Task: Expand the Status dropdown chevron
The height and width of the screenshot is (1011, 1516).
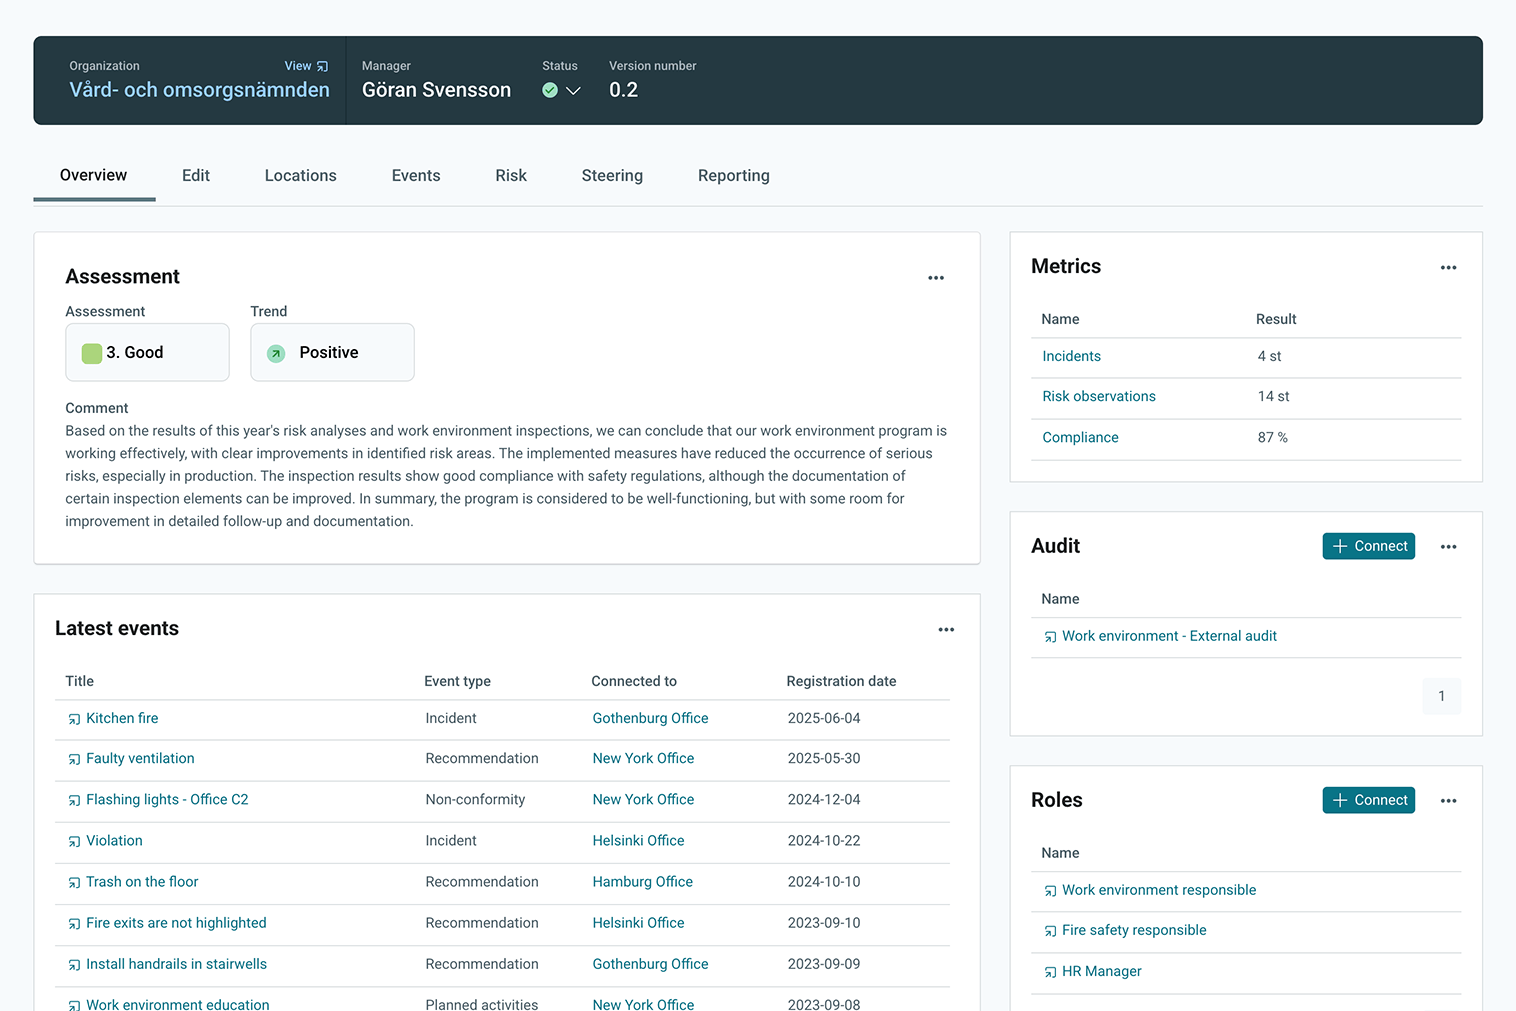Action: point(573,91)
